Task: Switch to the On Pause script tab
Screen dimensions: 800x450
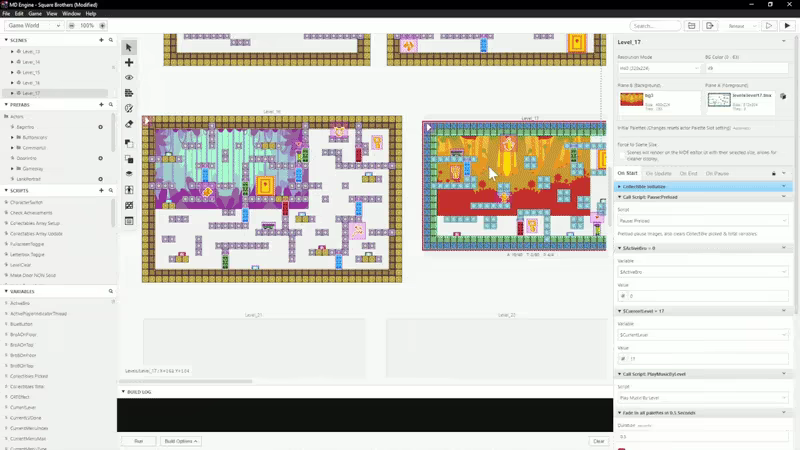Action: [717, 173]
